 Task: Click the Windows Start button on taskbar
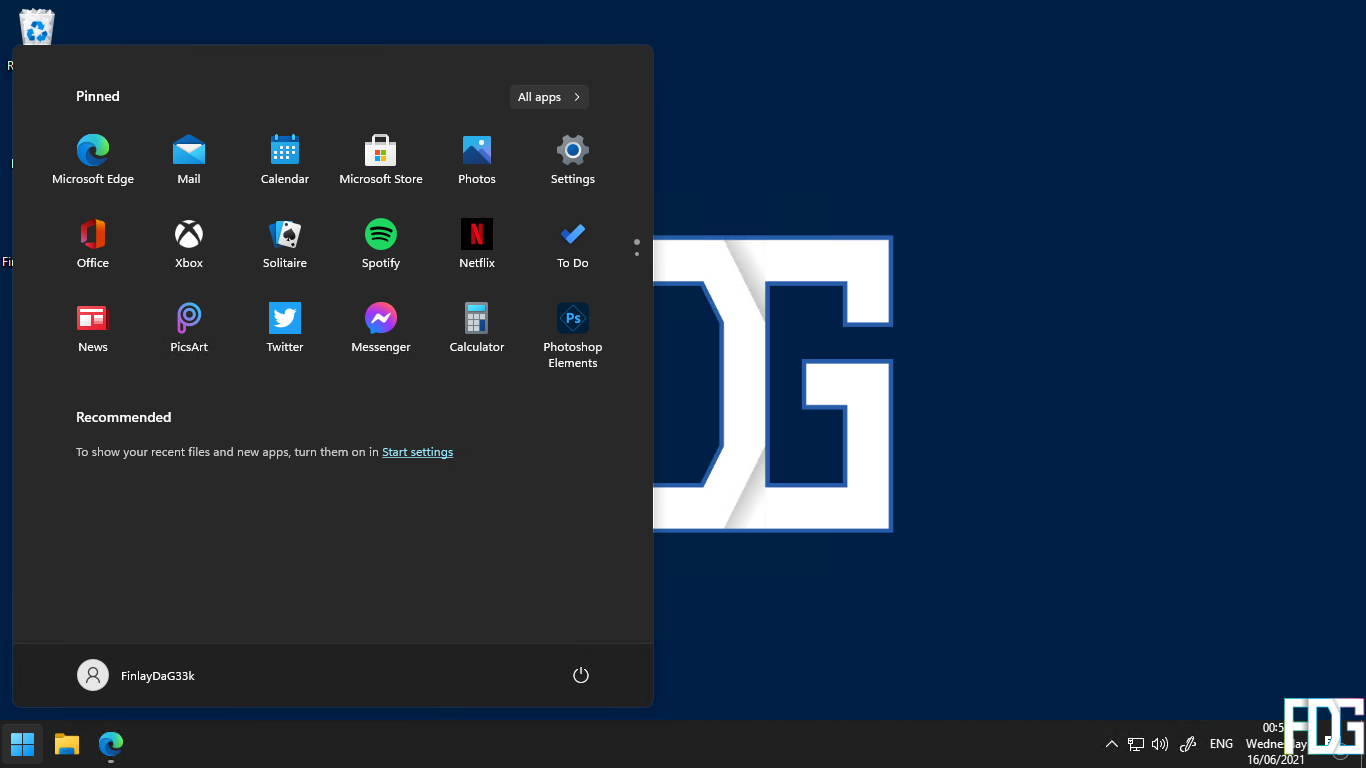click(22, 744)
